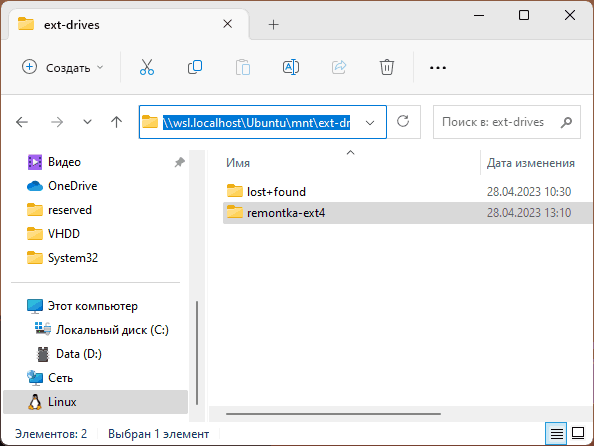Click the Поиск в: ext-drives search box
594x446 pixels.
506,122
